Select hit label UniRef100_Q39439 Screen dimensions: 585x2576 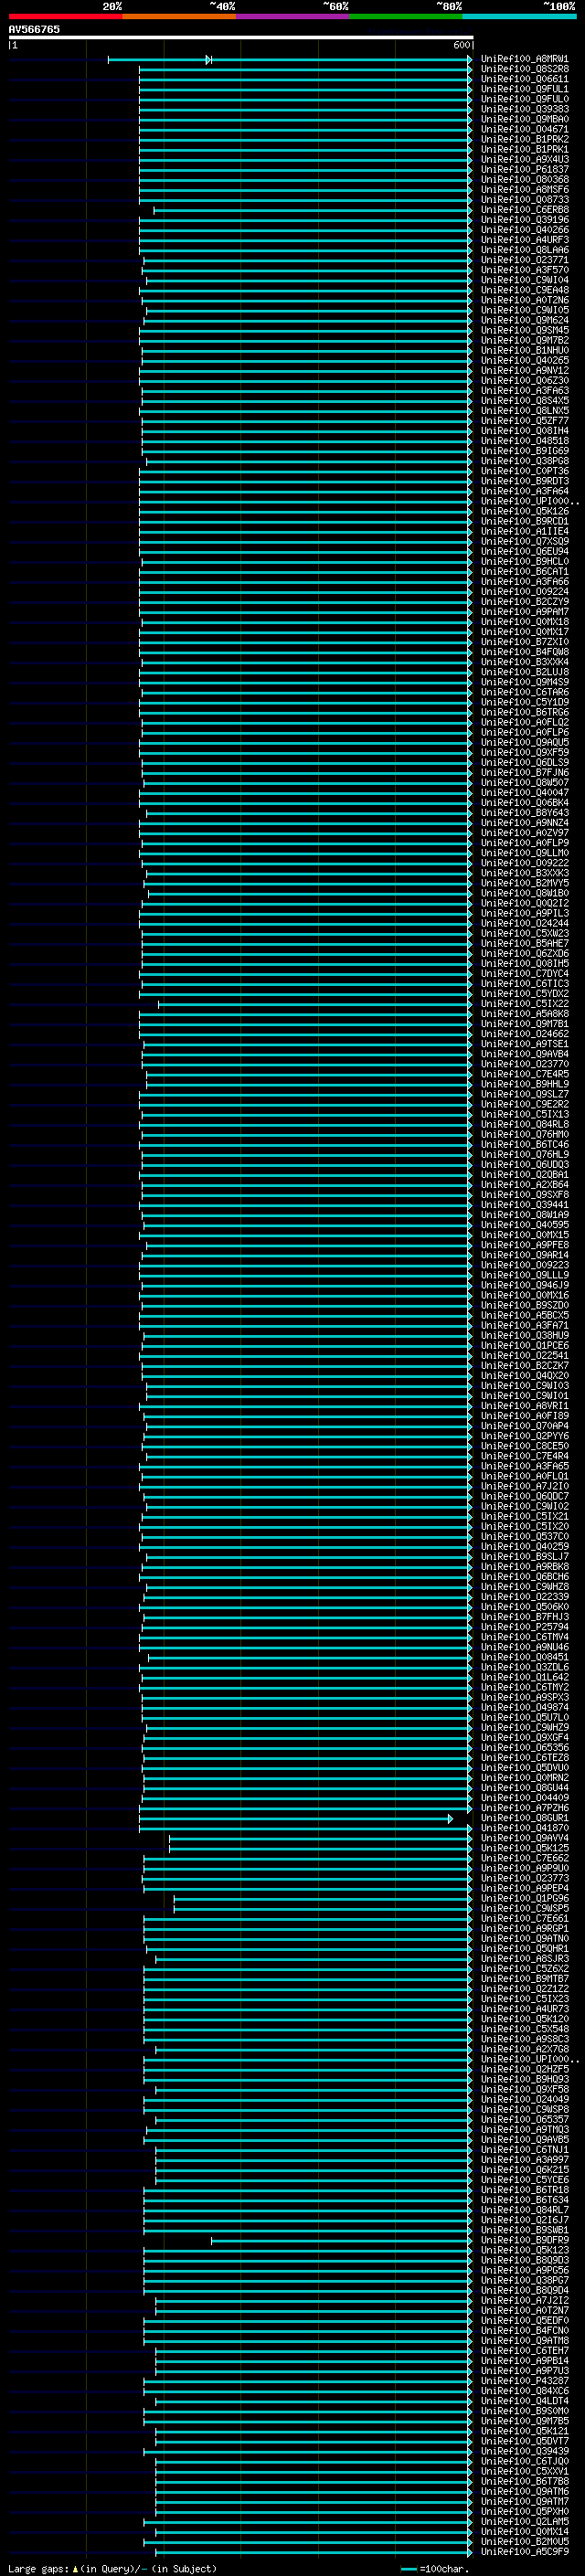(524, 2451)
